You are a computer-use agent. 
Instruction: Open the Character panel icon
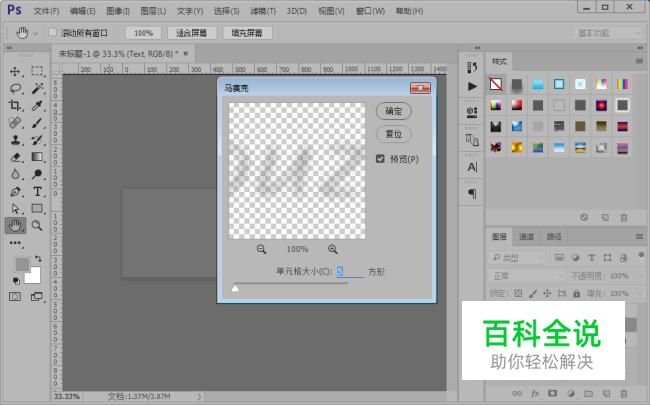pyautogui.click(x=472, y=167)
